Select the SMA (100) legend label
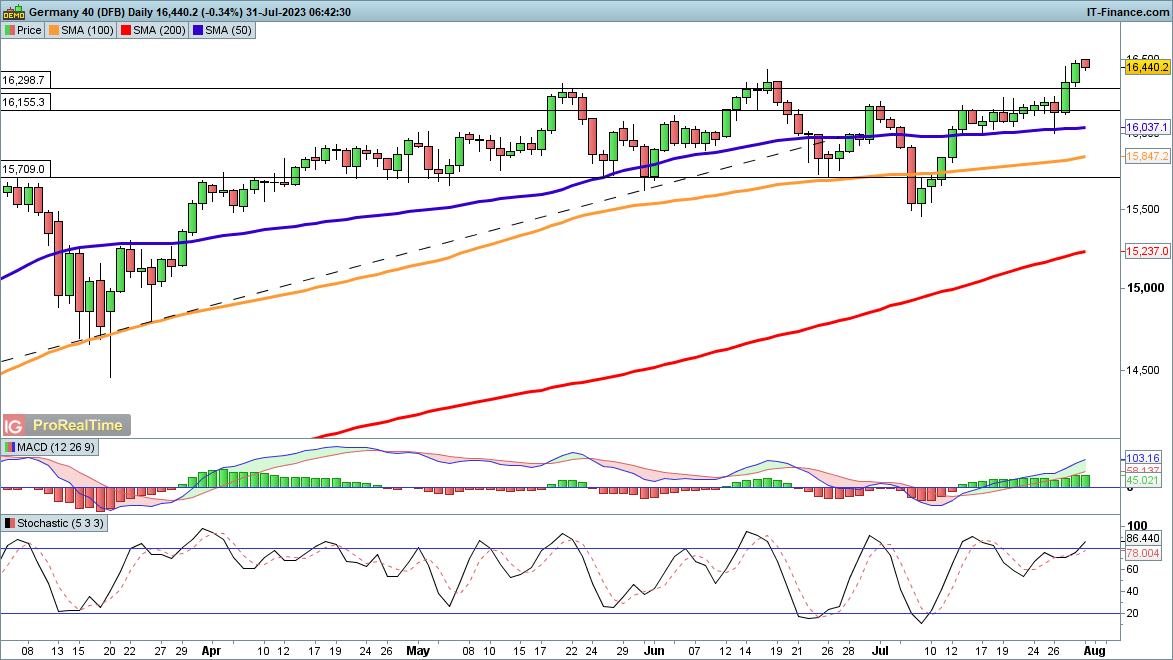This screenshot has height=660, width=1173. tap(88, 30)
